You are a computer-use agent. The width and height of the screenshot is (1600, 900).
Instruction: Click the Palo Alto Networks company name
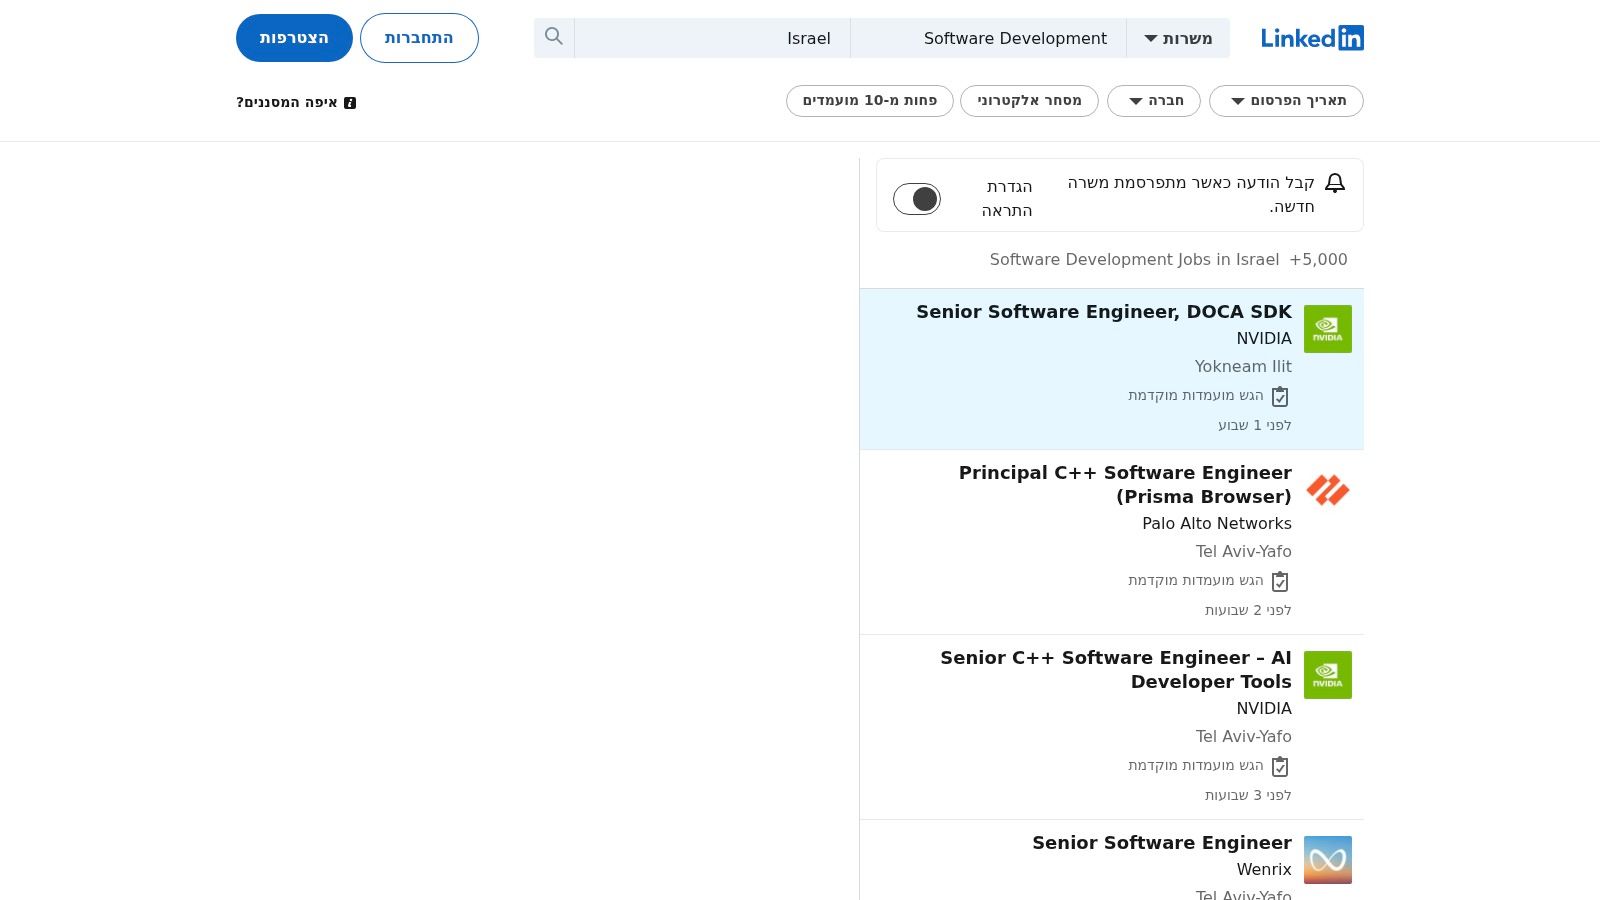pos(1217,523)
